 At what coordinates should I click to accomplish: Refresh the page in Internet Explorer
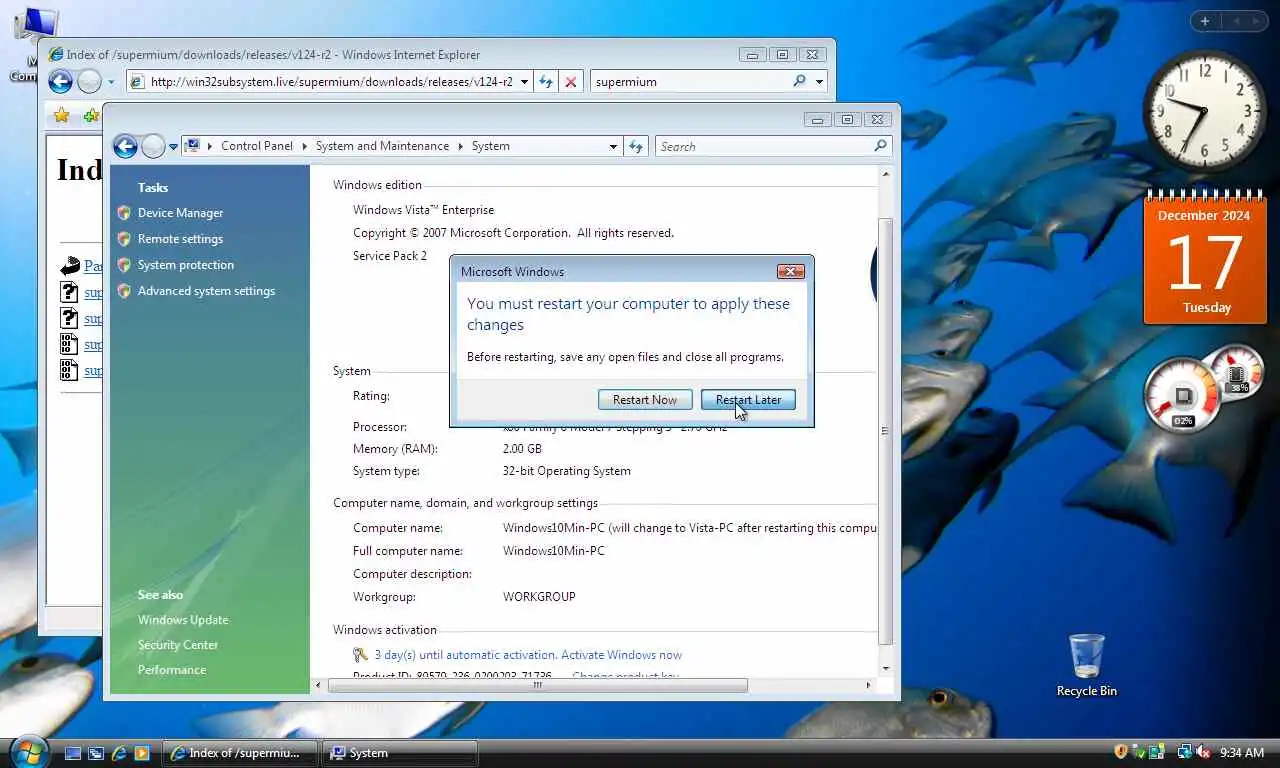546,82
